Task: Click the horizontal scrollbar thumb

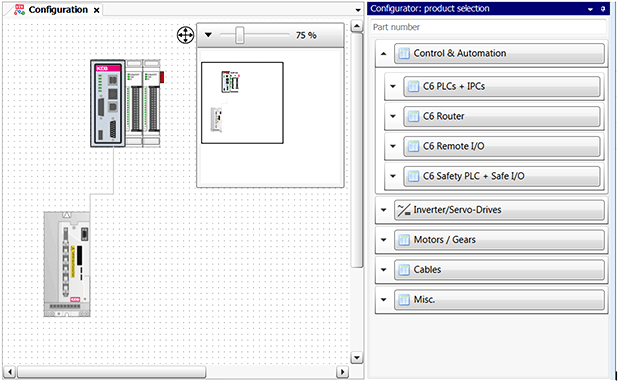Action: click(112, 372)
